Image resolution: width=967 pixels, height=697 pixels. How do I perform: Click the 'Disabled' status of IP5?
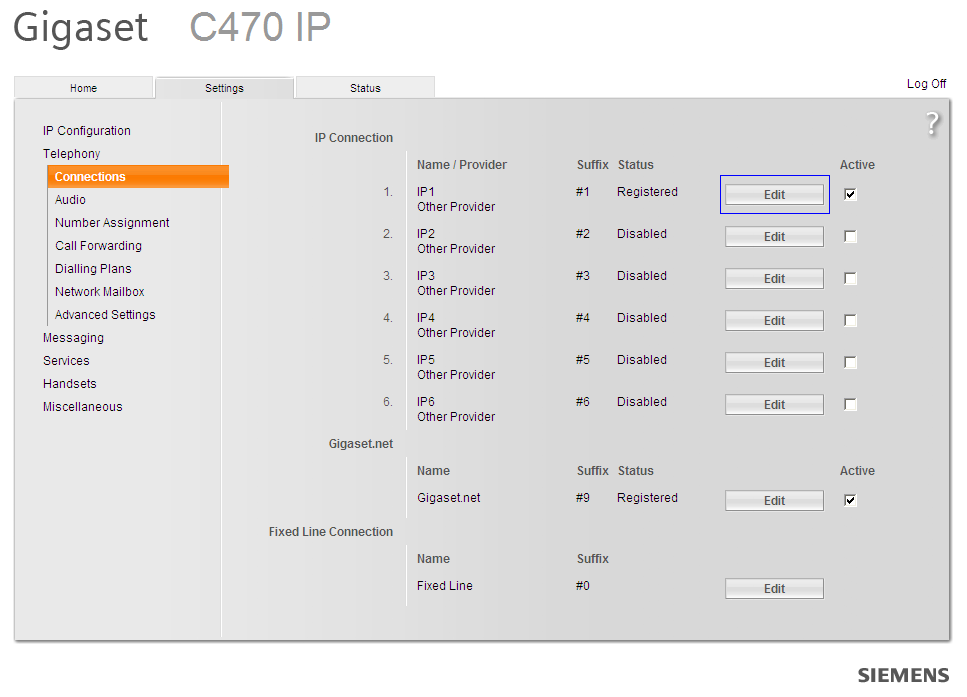pos(642,360)
